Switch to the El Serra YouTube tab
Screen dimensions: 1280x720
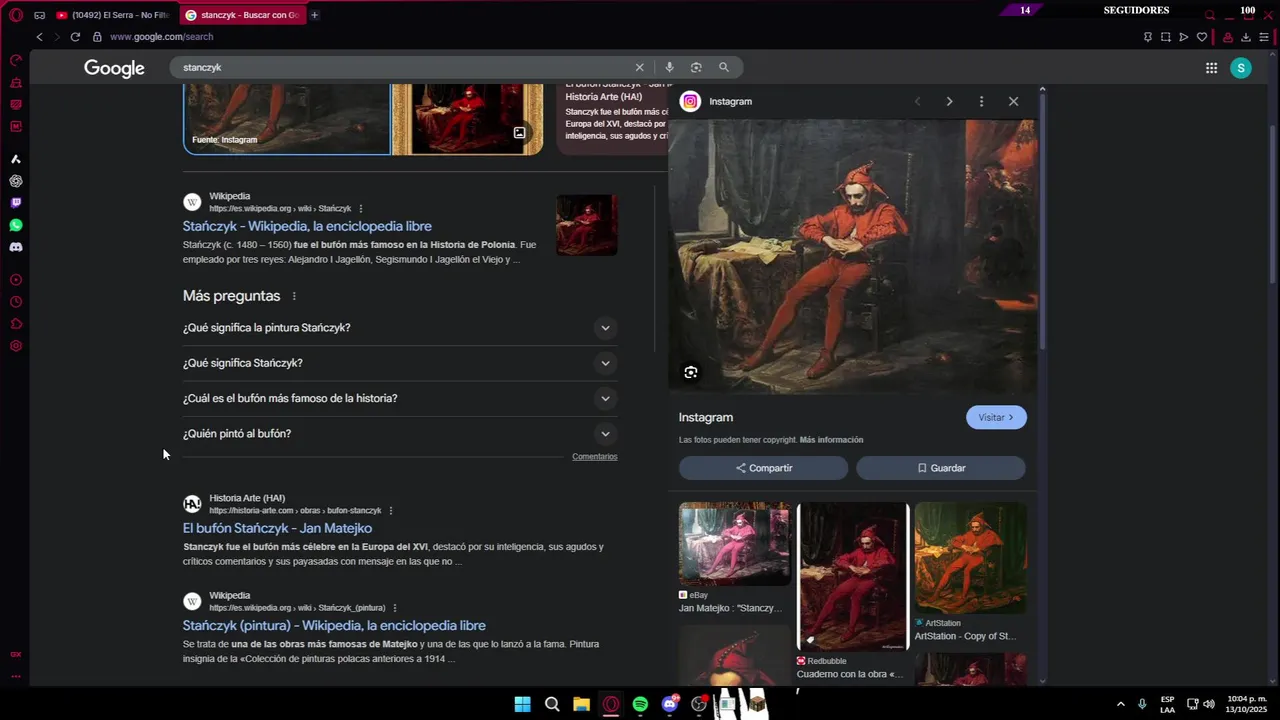(113, 15)
